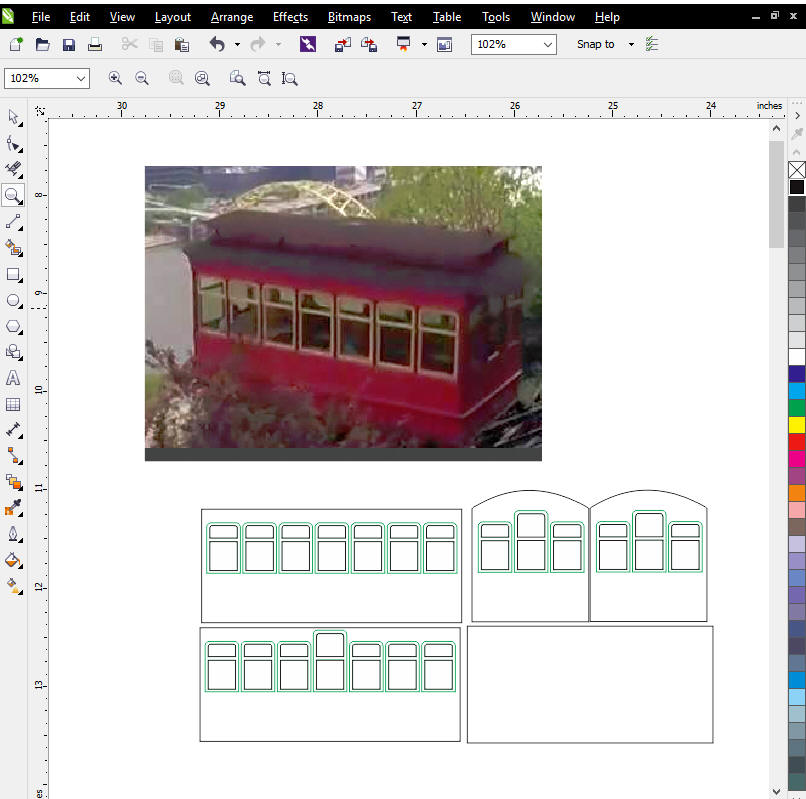Viewport: 806px width, 799px height.
Task: Click the Import icon
Action: [343, 45]
